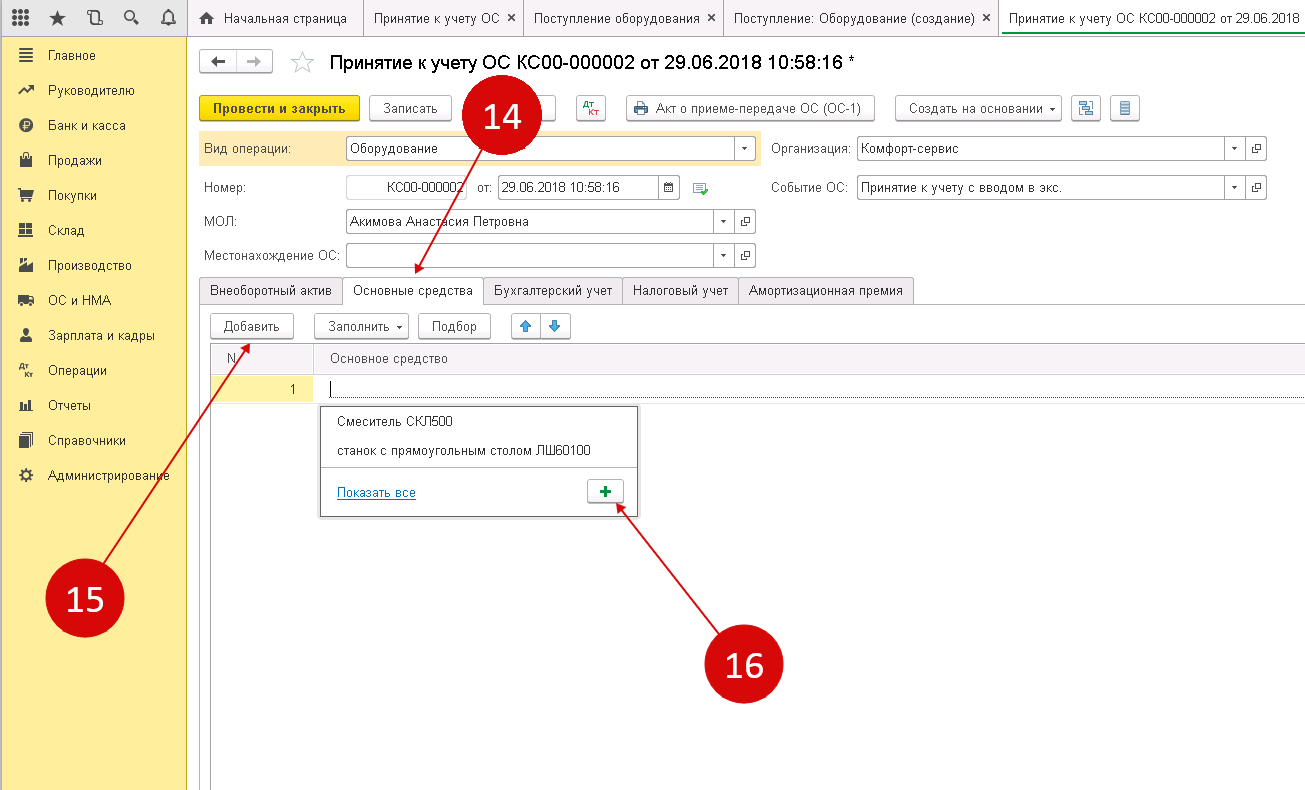Screen dimensions: 1305x790
Task: Click the Подбор button
Action: 454,326
